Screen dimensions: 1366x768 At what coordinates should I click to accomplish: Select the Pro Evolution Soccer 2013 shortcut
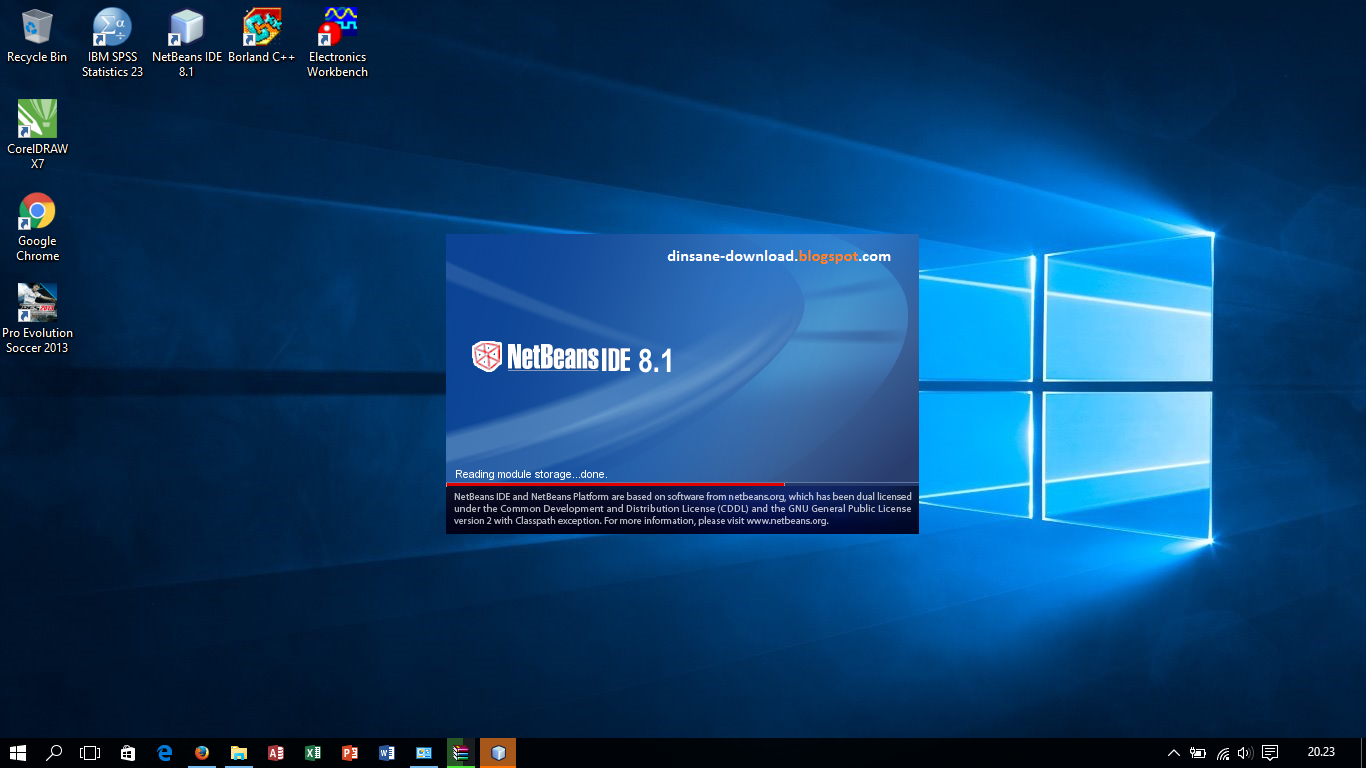point(37,319)
